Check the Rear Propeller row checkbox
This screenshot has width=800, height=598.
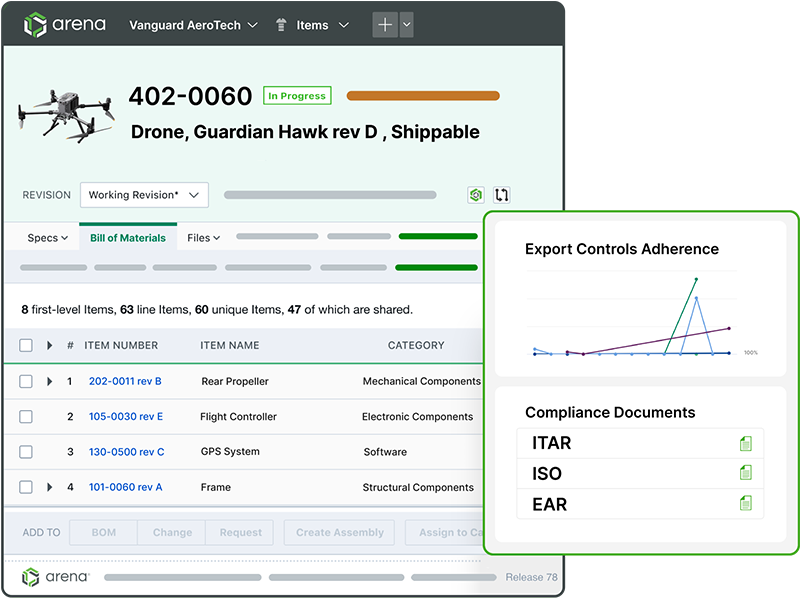(26, 381)
